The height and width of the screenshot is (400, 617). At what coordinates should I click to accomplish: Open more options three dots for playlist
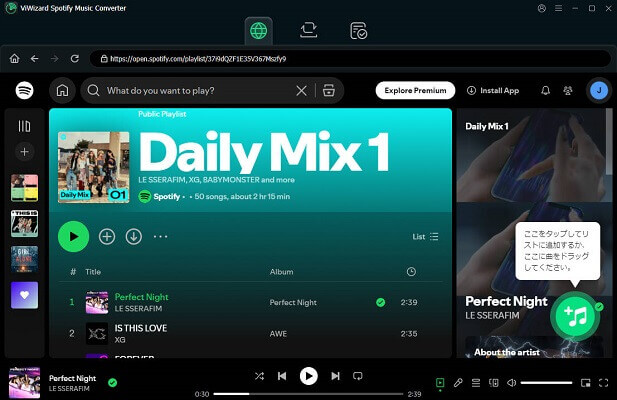click(161, 236)
